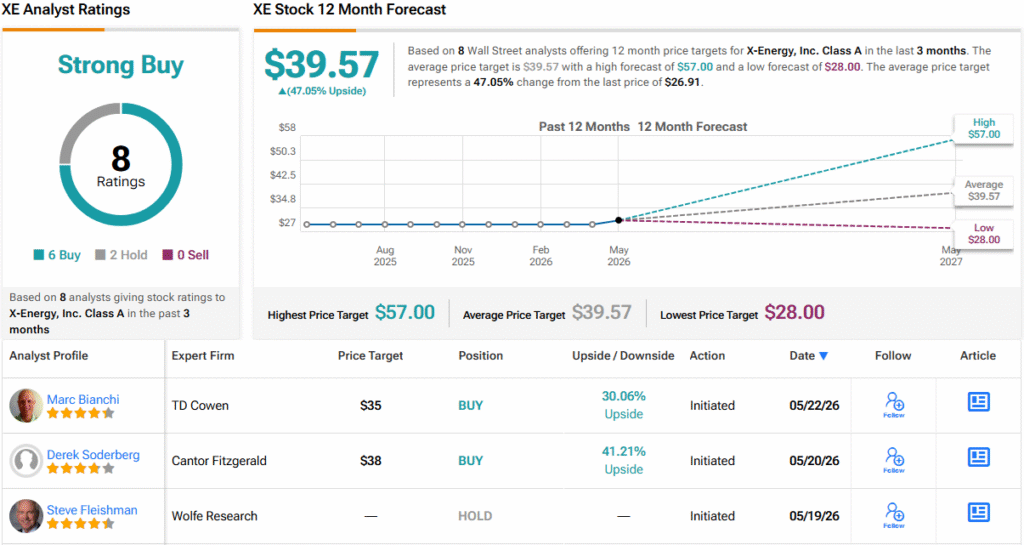Click the Past 12 Months chart label
This screenshot has height=545, width=1024.
584,127
